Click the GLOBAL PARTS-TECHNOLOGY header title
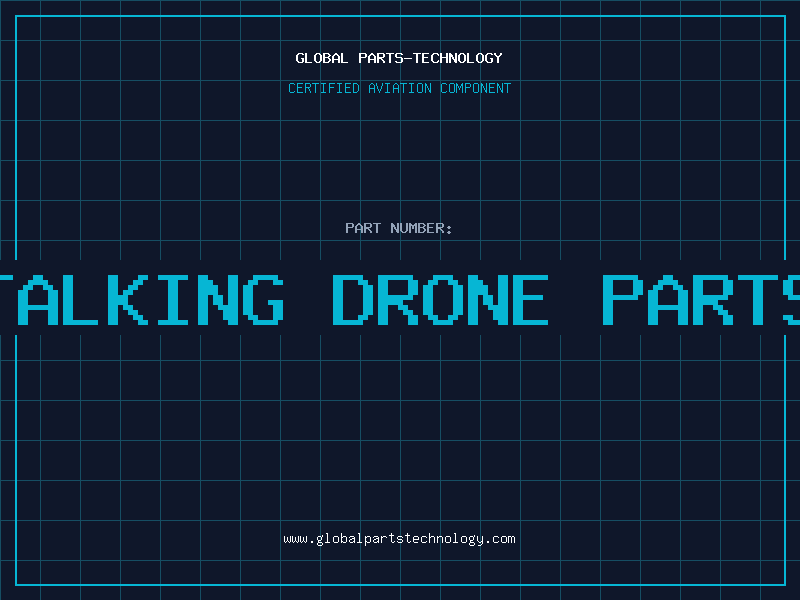 [399, 58]
